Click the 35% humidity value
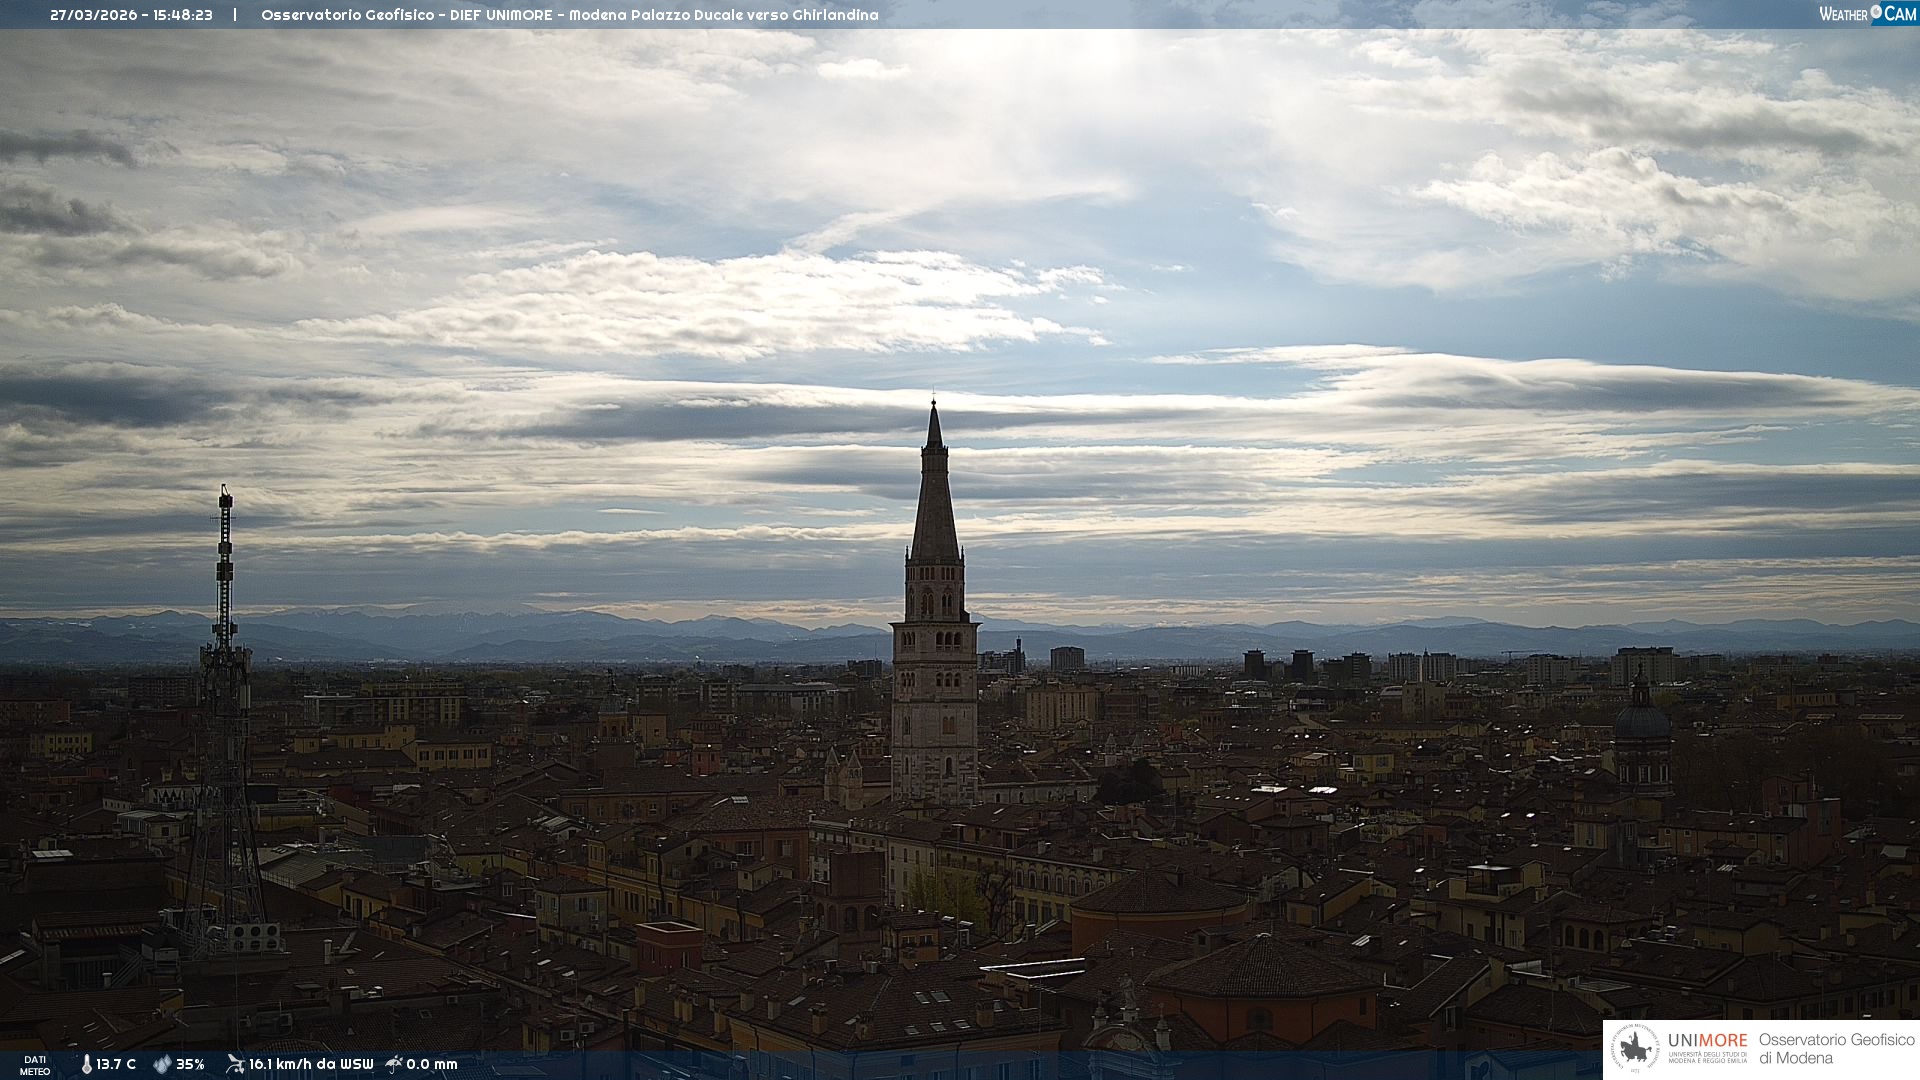Image resolution: width=1920 pixels, height=1080 pixels. (x=190, y=1064)
